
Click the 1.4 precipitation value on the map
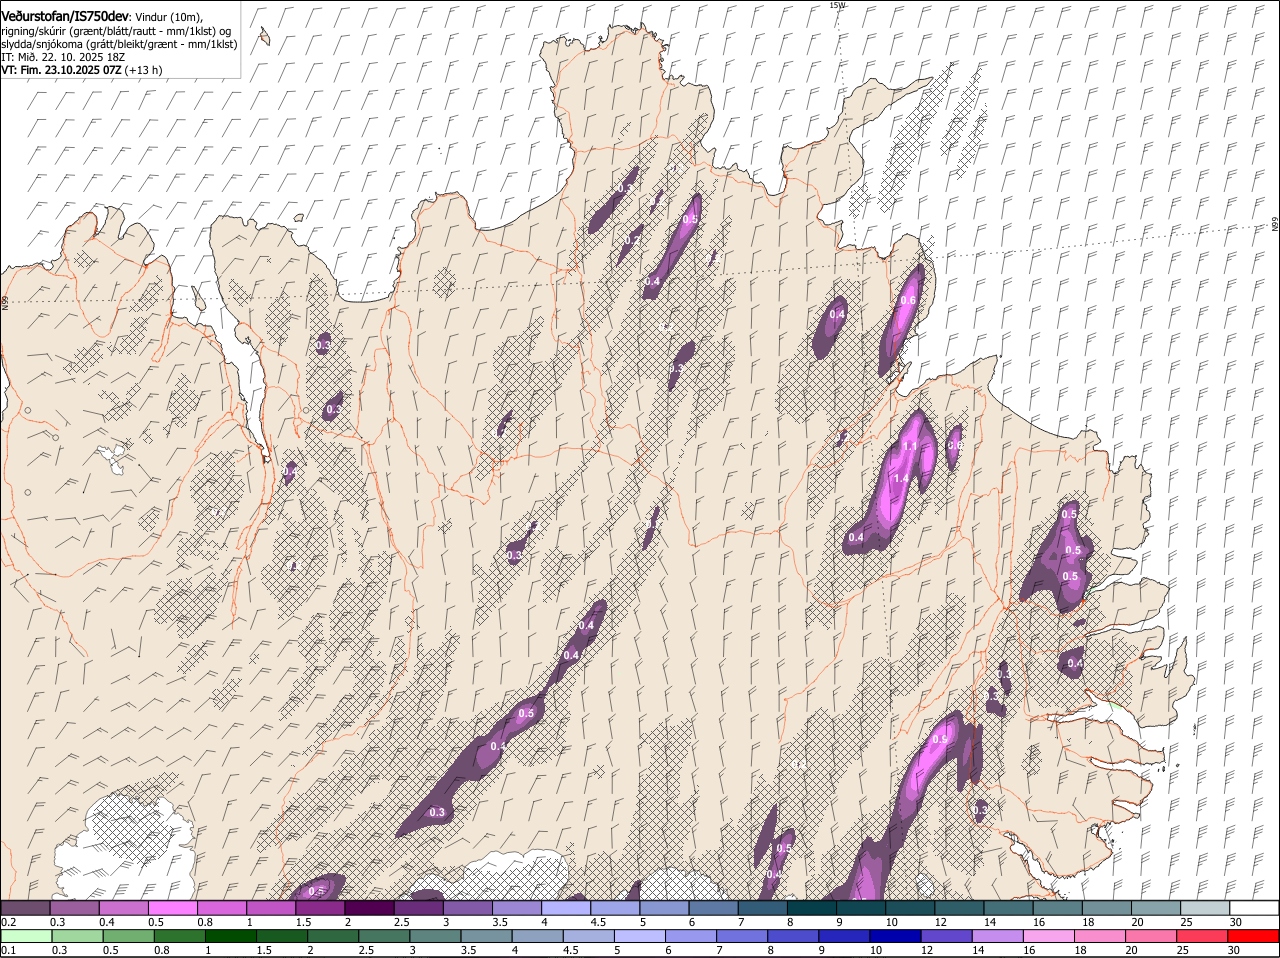[x=901, y=479]
